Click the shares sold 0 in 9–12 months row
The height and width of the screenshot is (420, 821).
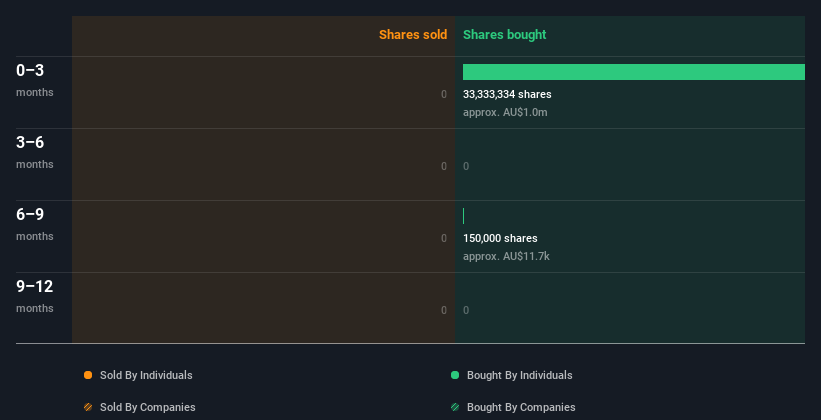(x=444, y=311)
